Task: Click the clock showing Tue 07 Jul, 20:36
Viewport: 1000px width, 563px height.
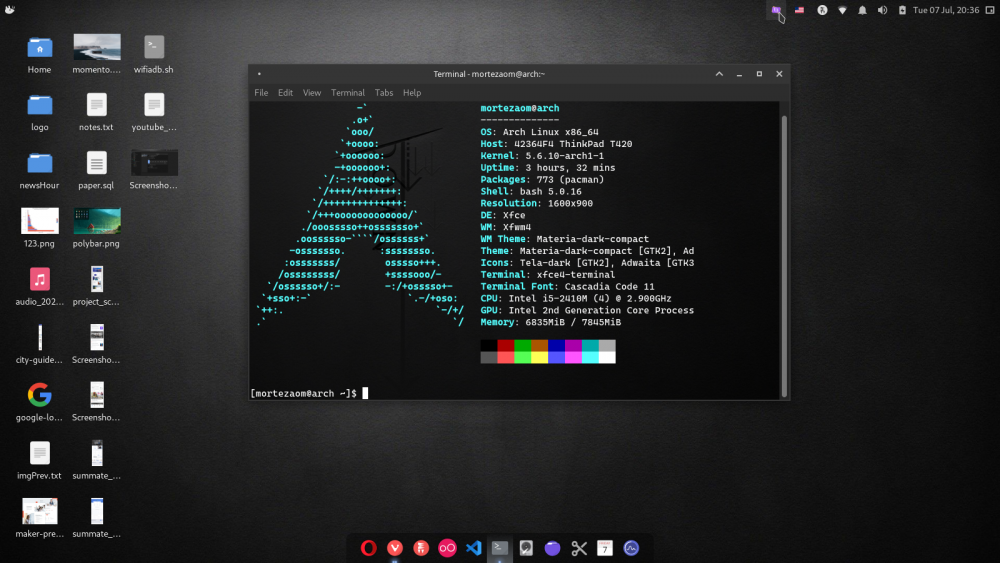Action: pos(946,10)
